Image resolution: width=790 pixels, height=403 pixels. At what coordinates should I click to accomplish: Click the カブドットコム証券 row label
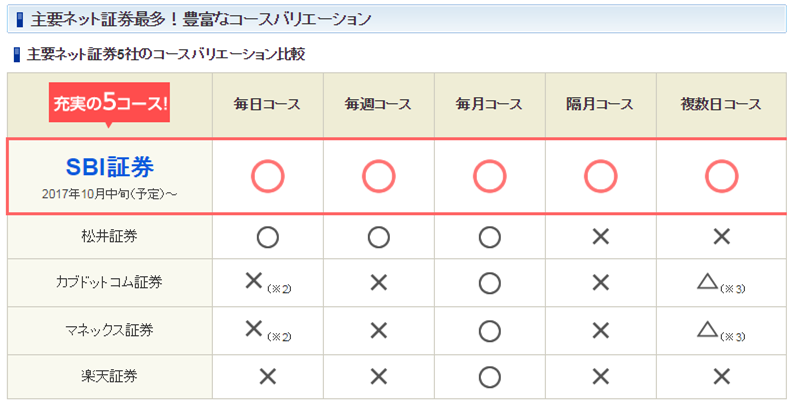109,282
